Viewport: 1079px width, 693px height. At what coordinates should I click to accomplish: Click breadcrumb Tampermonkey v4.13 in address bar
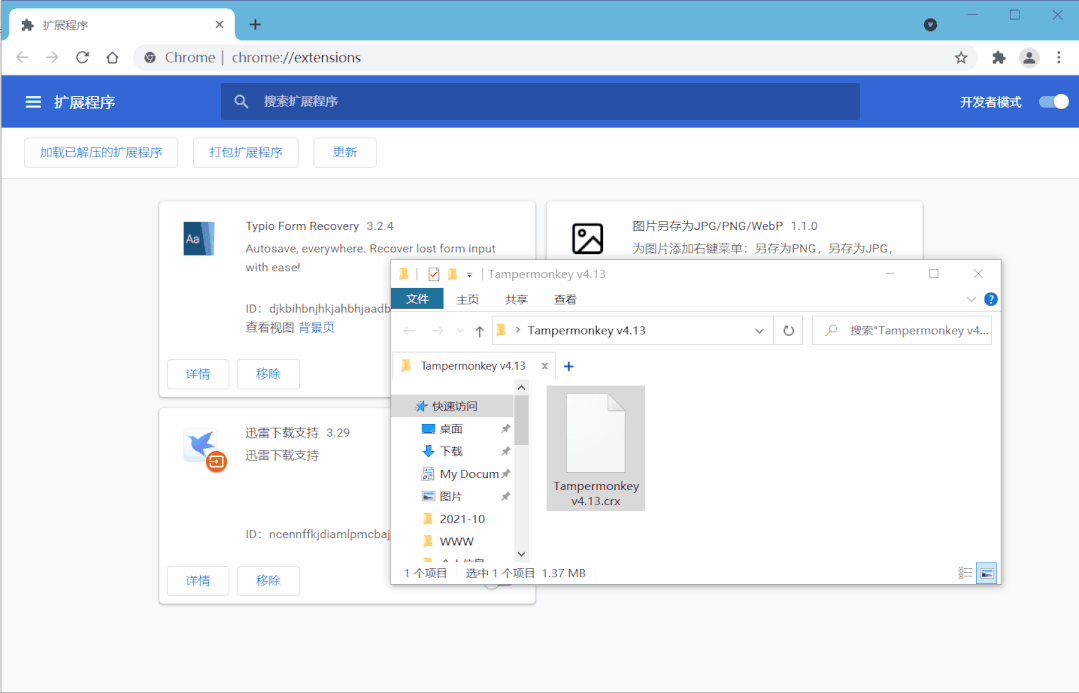[586, 331]
